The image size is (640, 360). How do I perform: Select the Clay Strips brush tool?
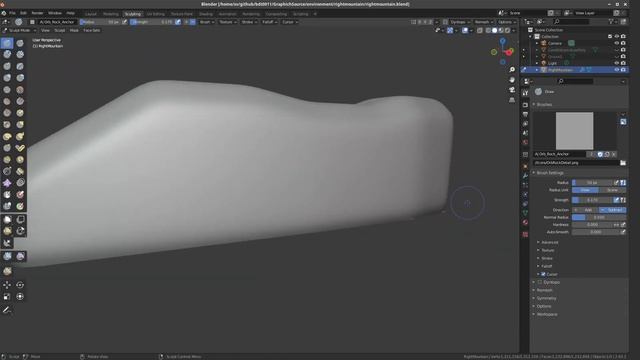[x=20, y=54]
